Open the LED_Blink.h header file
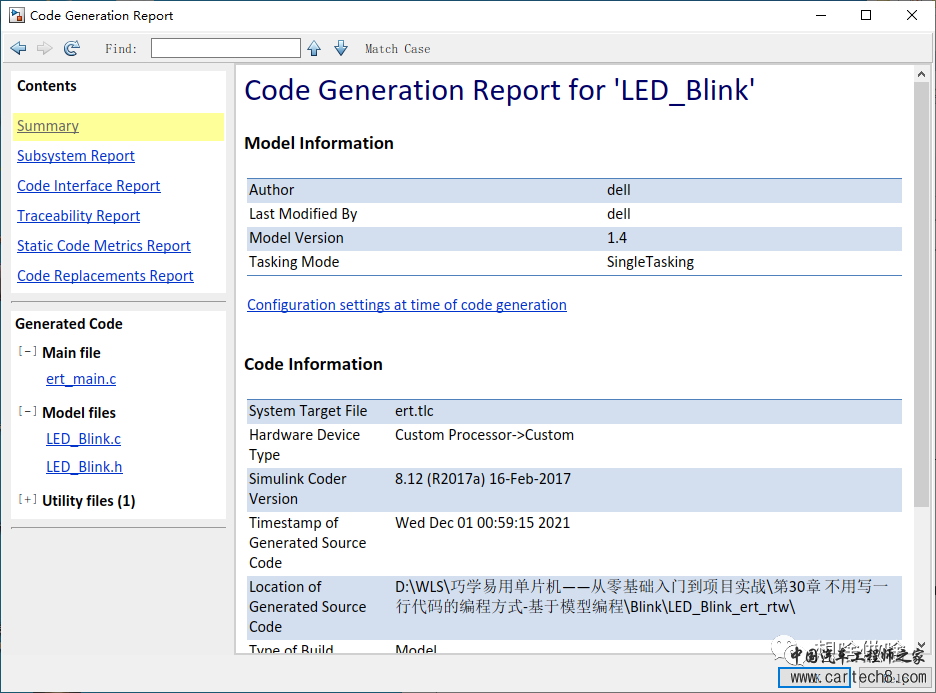 [x=84, y=467]
